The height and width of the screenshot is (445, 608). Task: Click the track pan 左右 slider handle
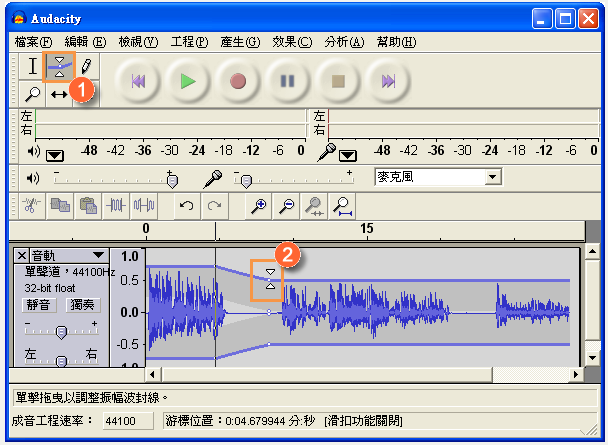click(61, 361)
